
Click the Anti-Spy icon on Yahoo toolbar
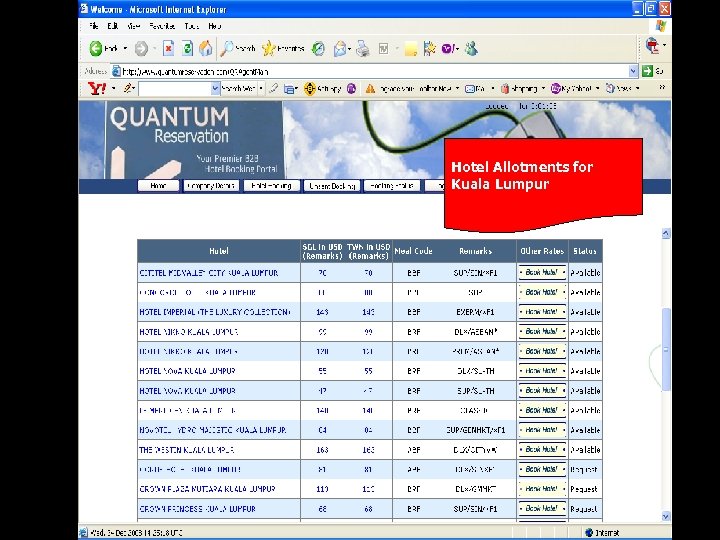310,89
